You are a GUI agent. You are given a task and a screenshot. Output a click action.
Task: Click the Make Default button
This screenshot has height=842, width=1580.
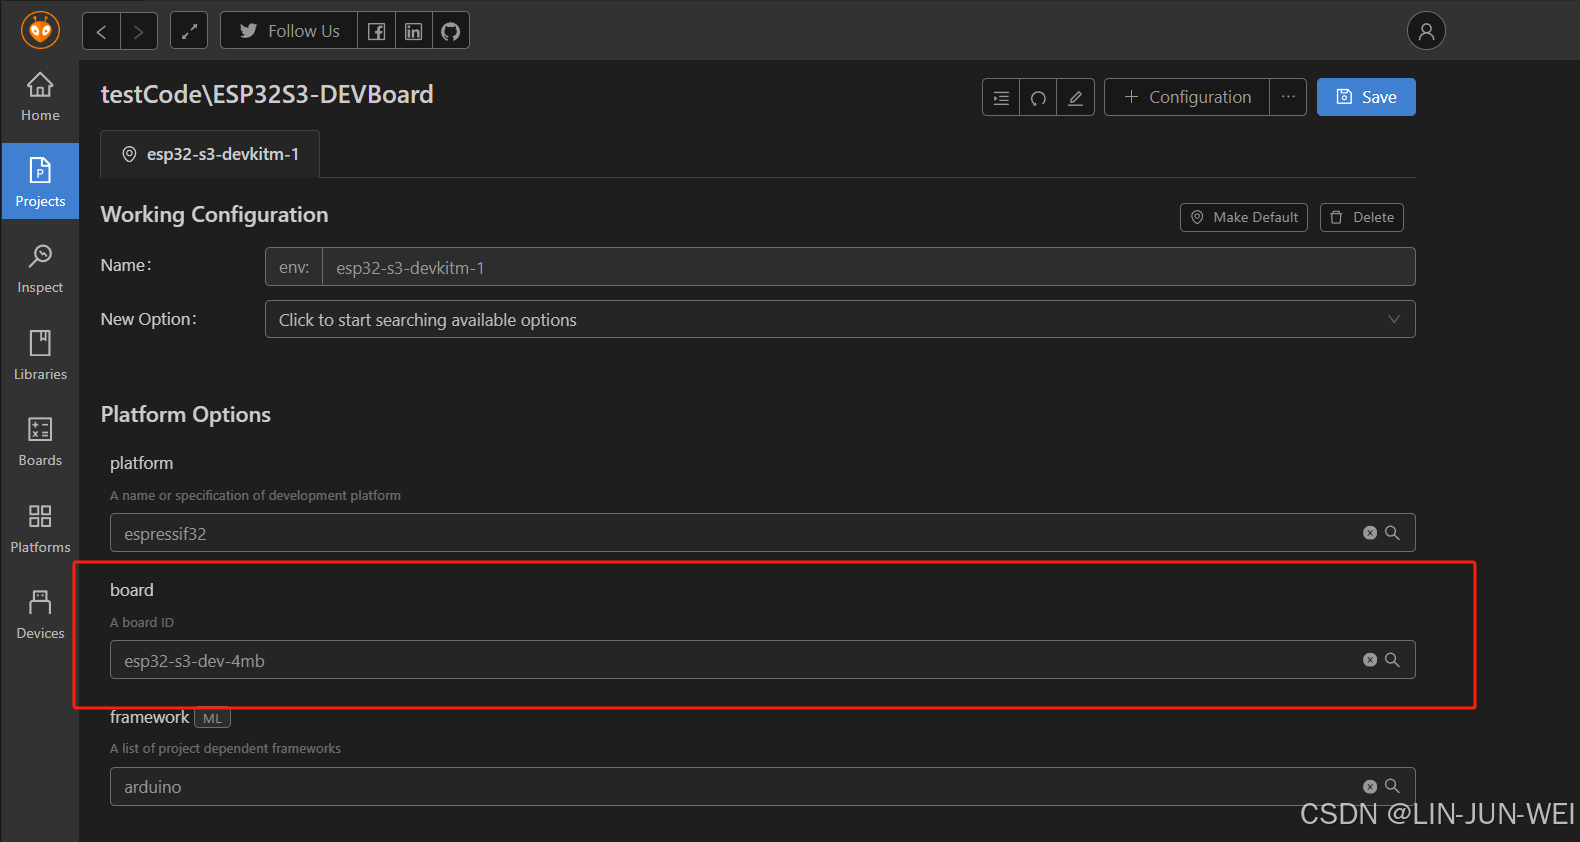[1244, 217]
